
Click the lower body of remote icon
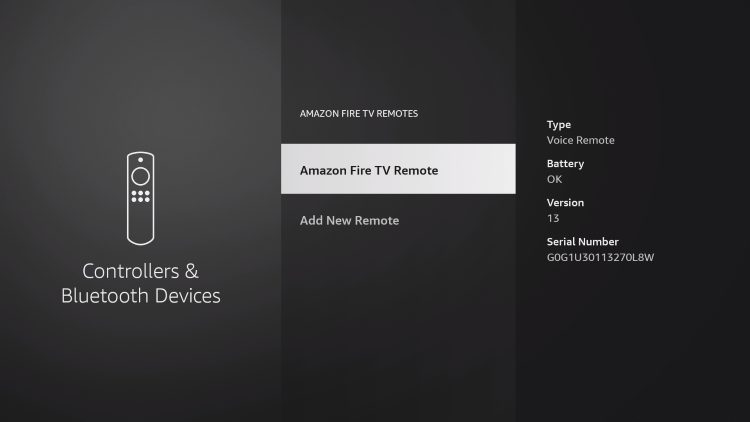[141, 224]
